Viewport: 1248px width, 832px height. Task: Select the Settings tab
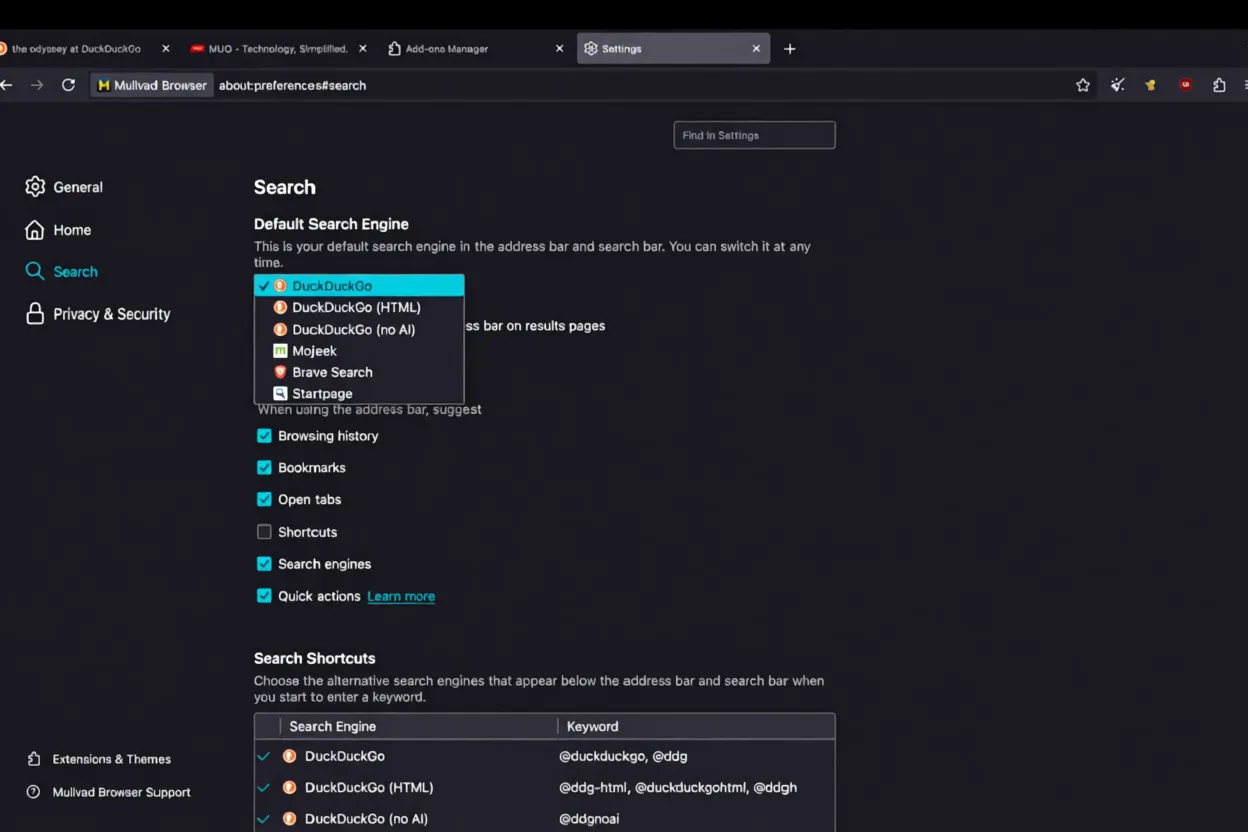pos(673,48)
